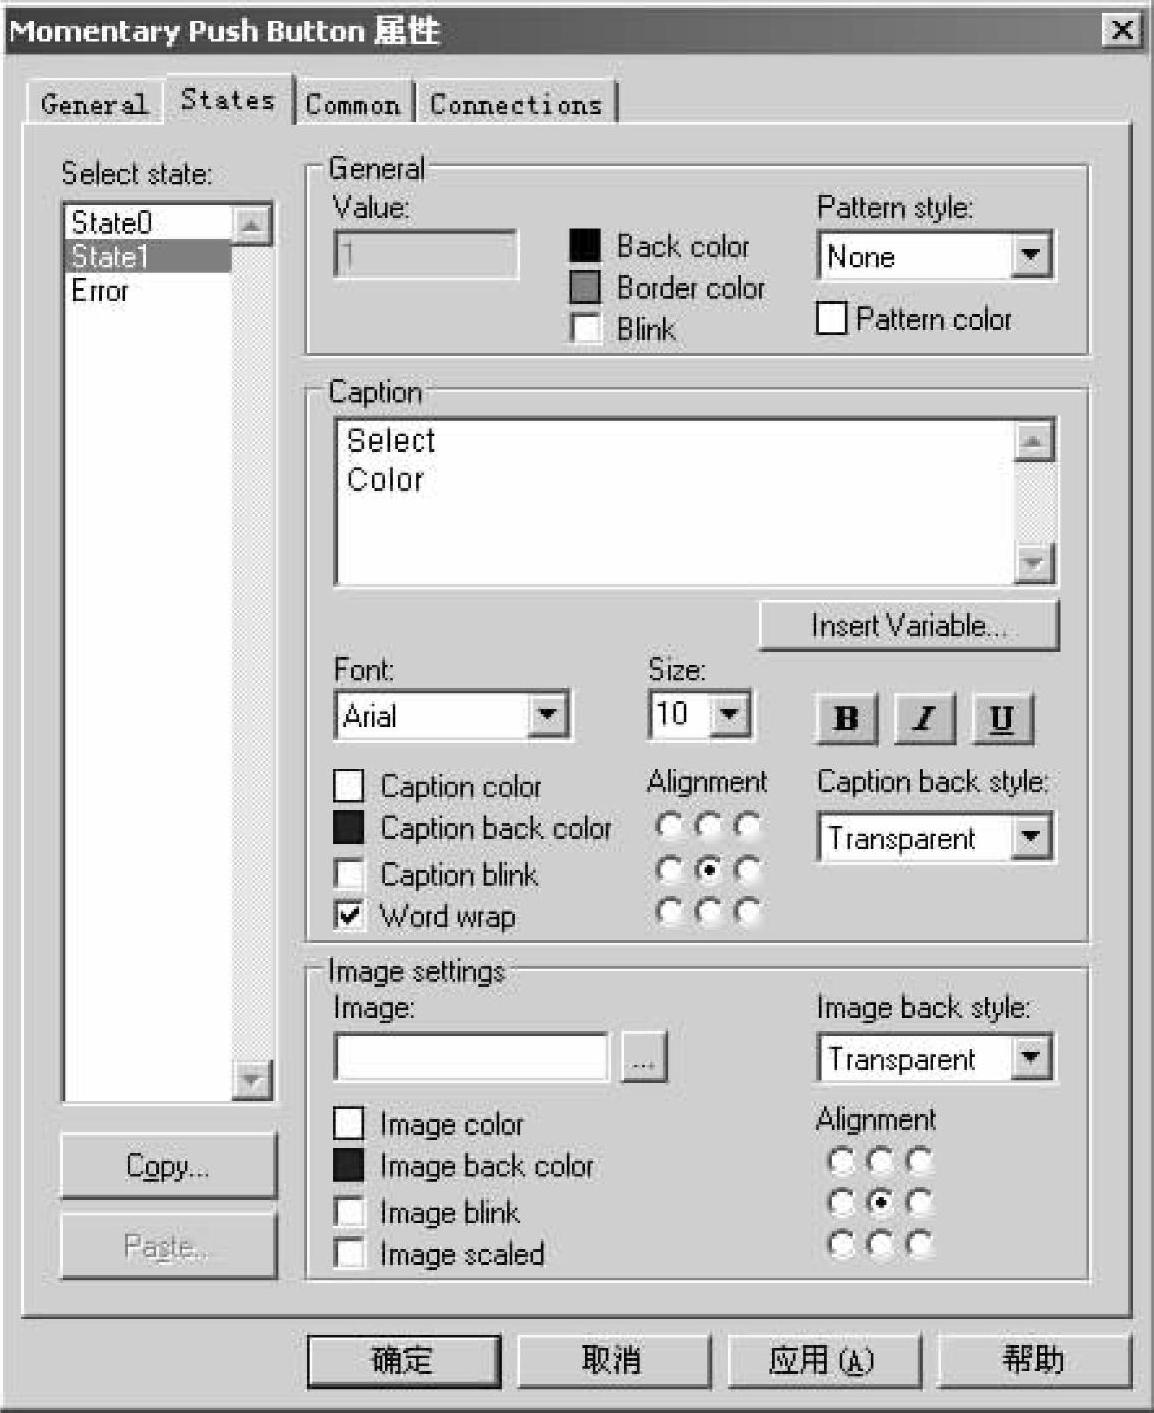1154x1413 pixels.
Task: Uncheck the Word wrap checkbox
Action: (x=349, y=916)
